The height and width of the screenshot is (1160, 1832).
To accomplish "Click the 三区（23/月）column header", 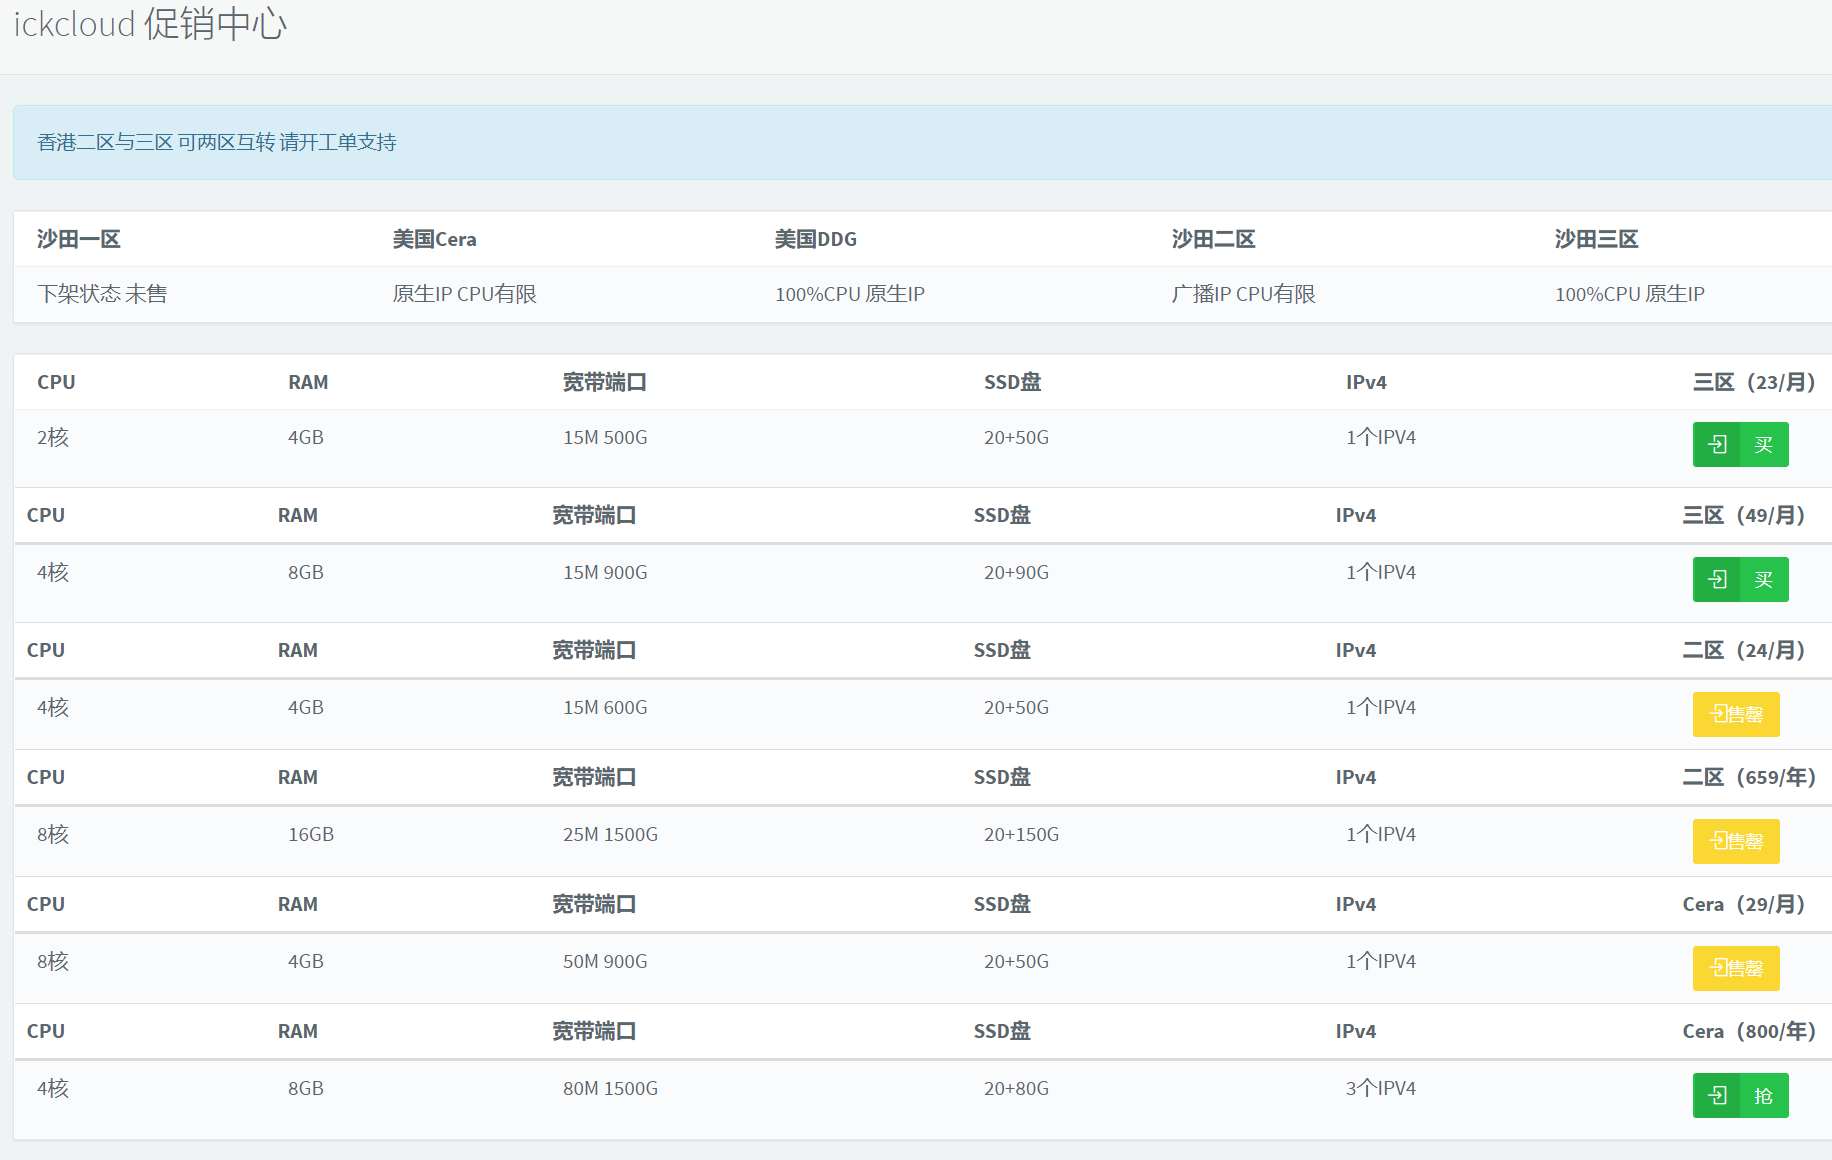I will click(x=1753, y=382).
